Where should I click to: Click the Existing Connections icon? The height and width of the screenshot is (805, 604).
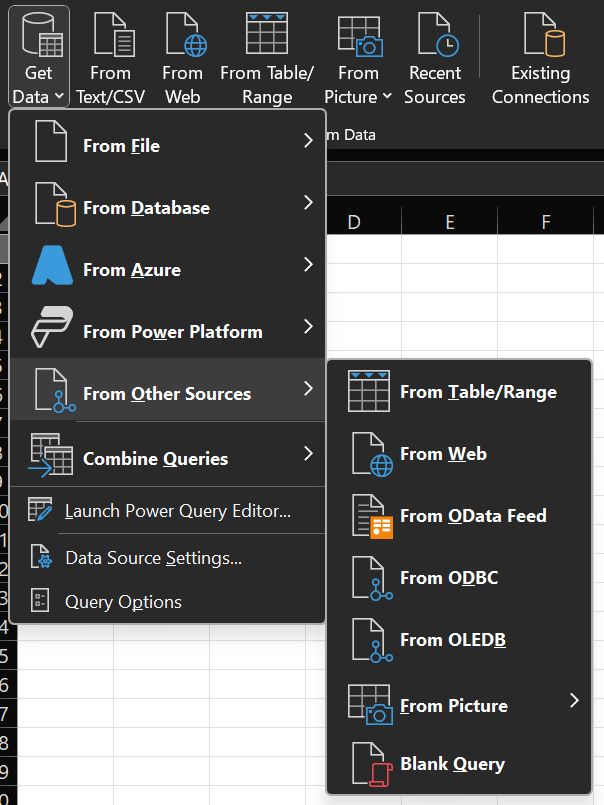pos(544,34)
